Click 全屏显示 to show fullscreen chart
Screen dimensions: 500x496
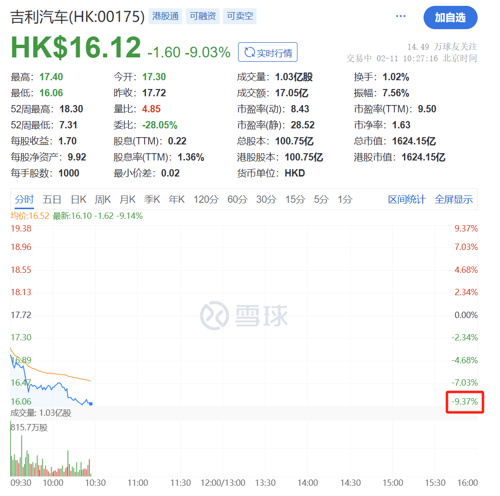(x=454, y=199)
